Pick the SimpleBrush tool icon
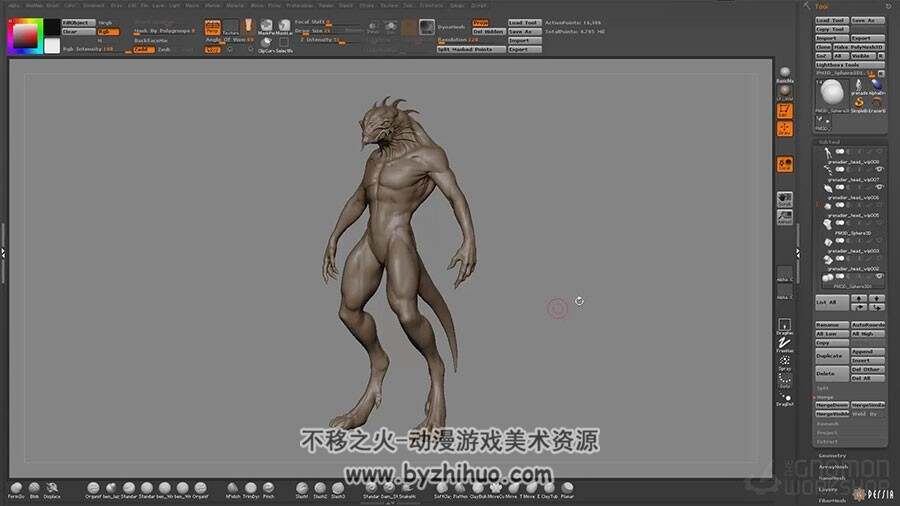This screenshot has width=900, height=506. coord(859,103)
